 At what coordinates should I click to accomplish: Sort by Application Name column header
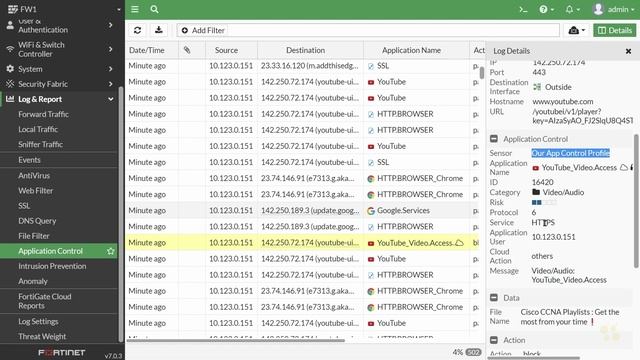coord(411,50)
